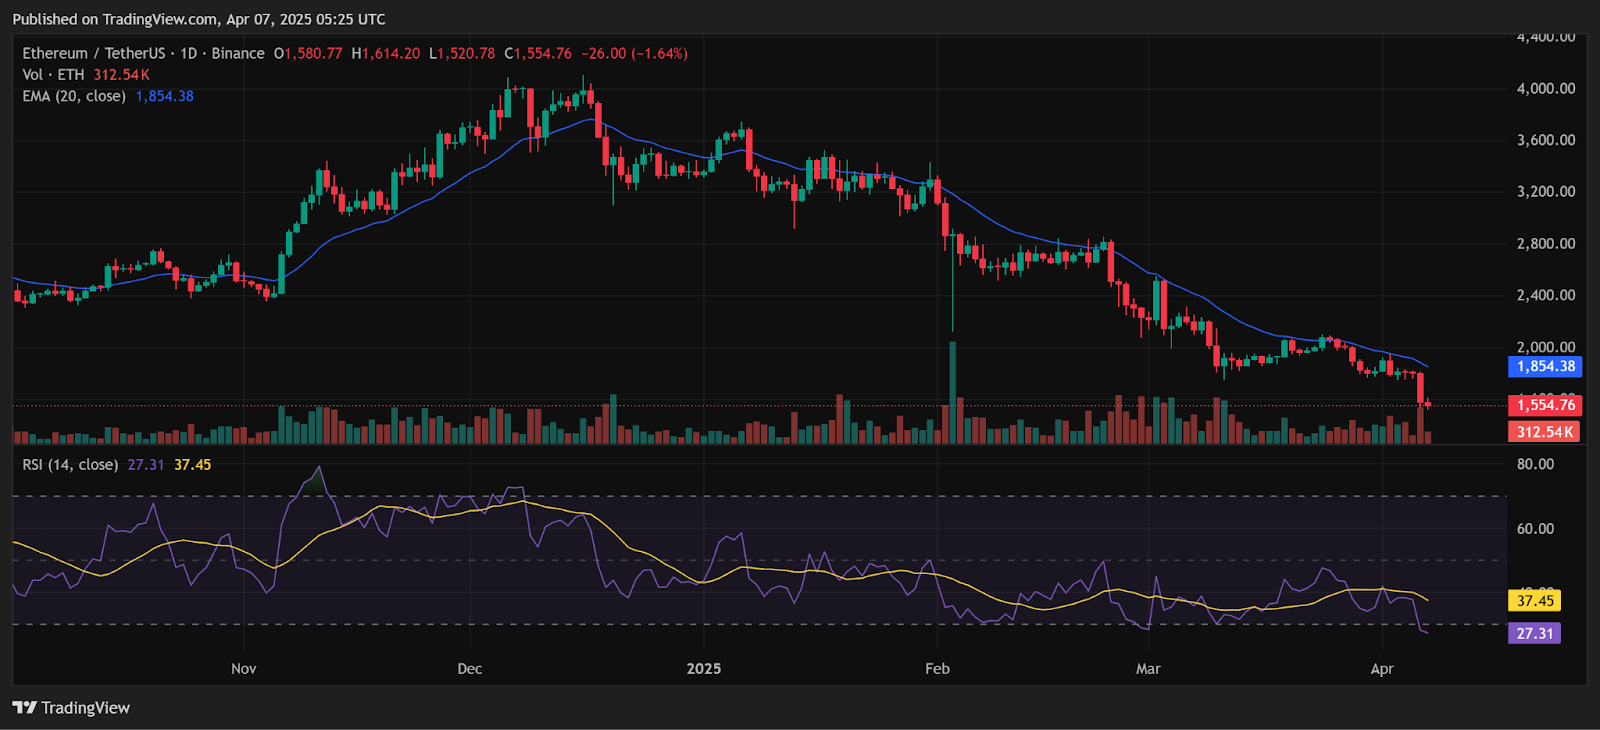
Task: Click the red 1,554.76 current price tag
Action: pos(1545,405)
